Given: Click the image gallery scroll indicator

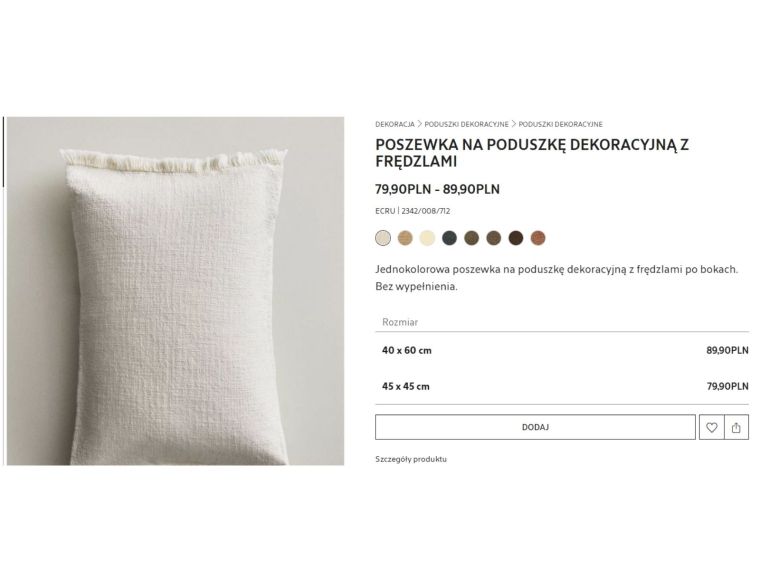Looking at the screenshot, I should pyautogui.click(x=3, y=151).
